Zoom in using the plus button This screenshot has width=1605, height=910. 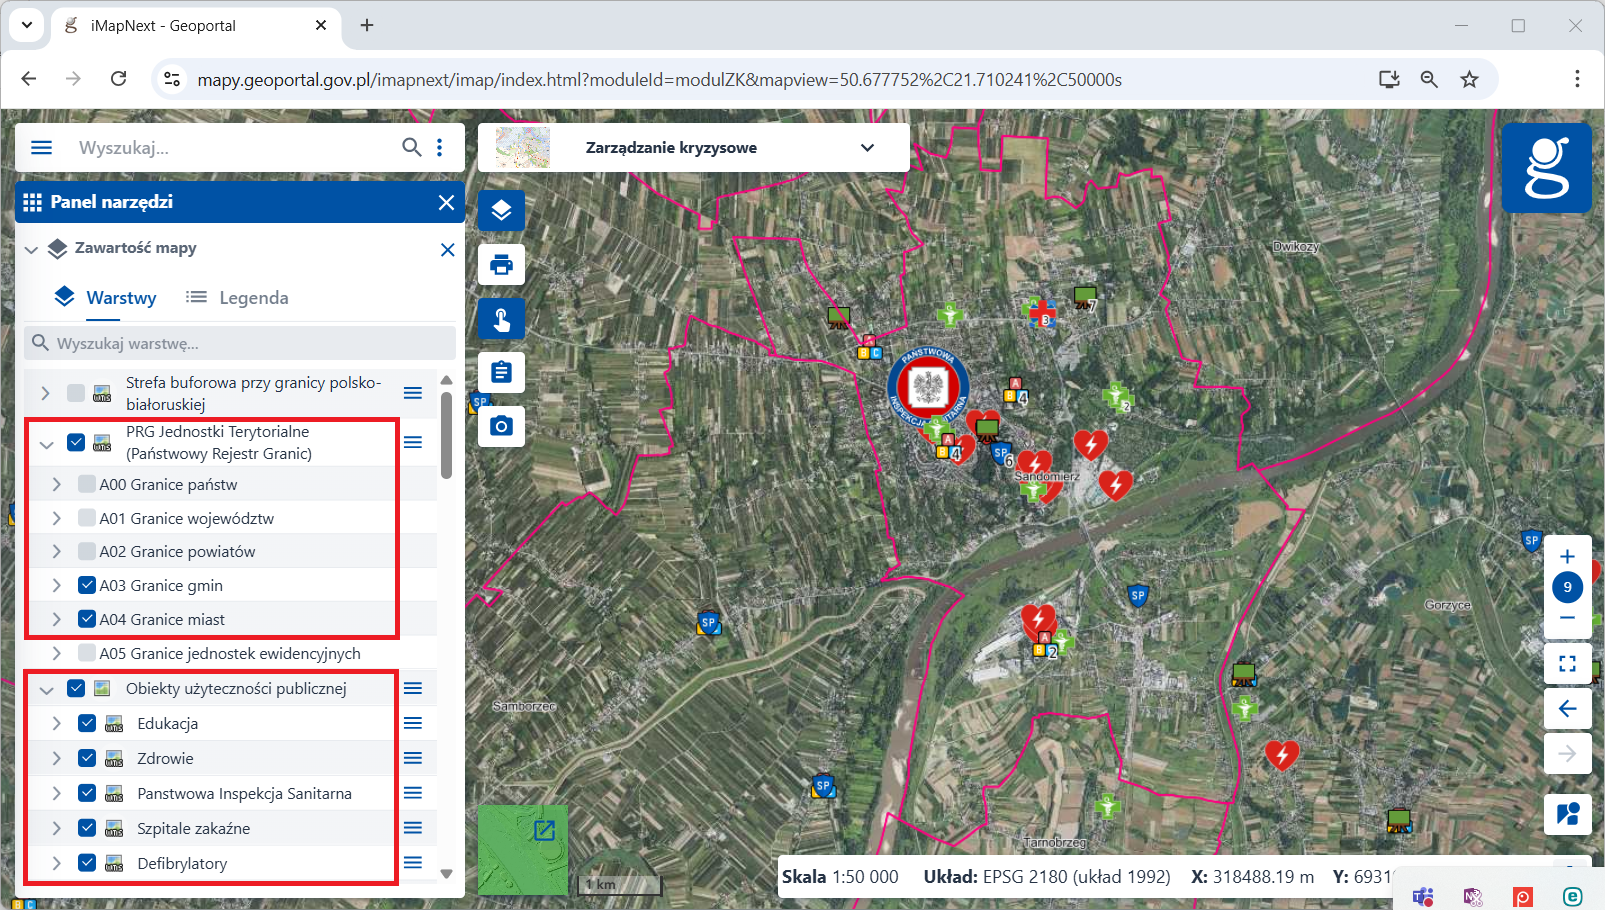[x=1567, y=557]
